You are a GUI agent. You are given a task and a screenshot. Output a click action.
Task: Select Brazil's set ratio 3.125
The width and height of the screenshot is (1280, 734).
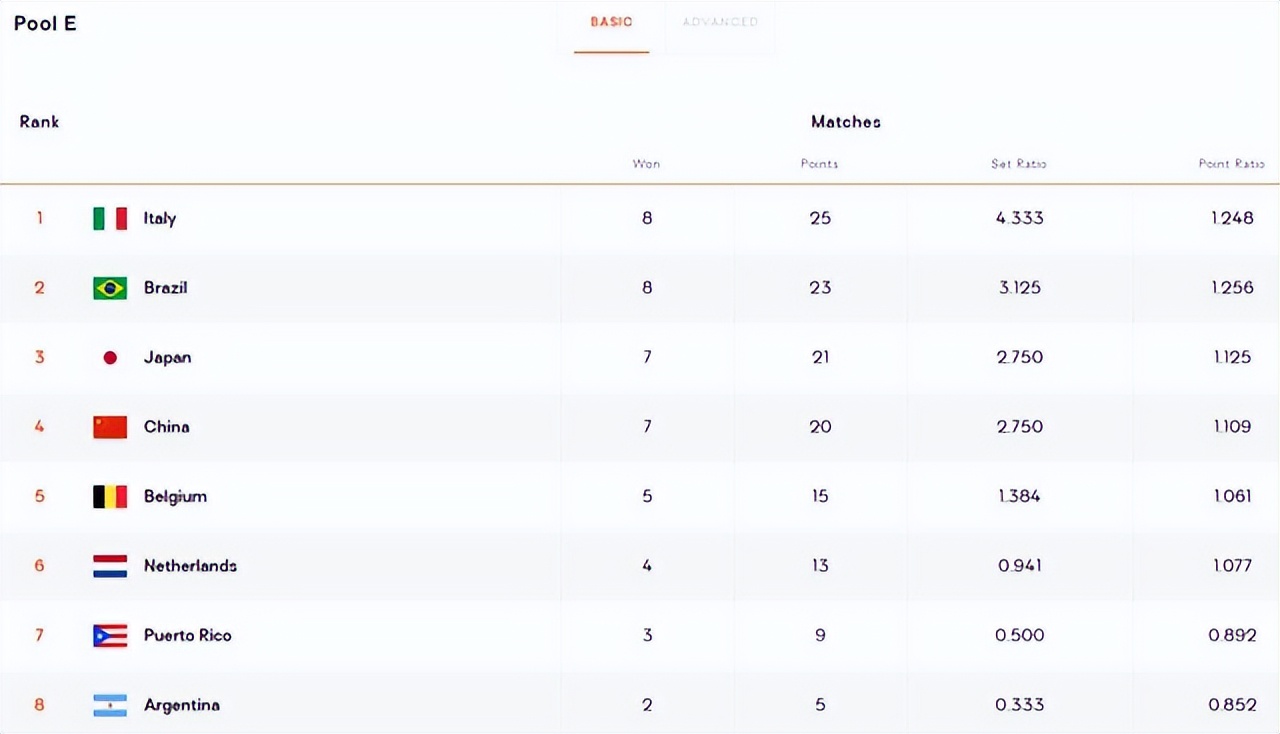[1019, 288]
